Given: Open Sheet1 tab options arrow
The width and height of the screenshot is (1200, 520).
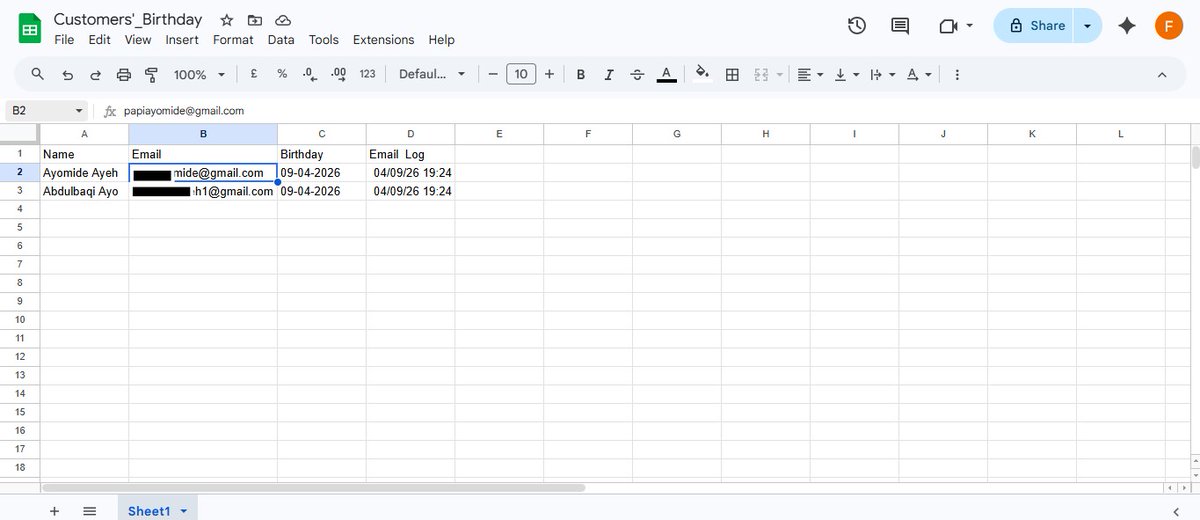Looking at the screenshot, I should click(x=184, y=511).
